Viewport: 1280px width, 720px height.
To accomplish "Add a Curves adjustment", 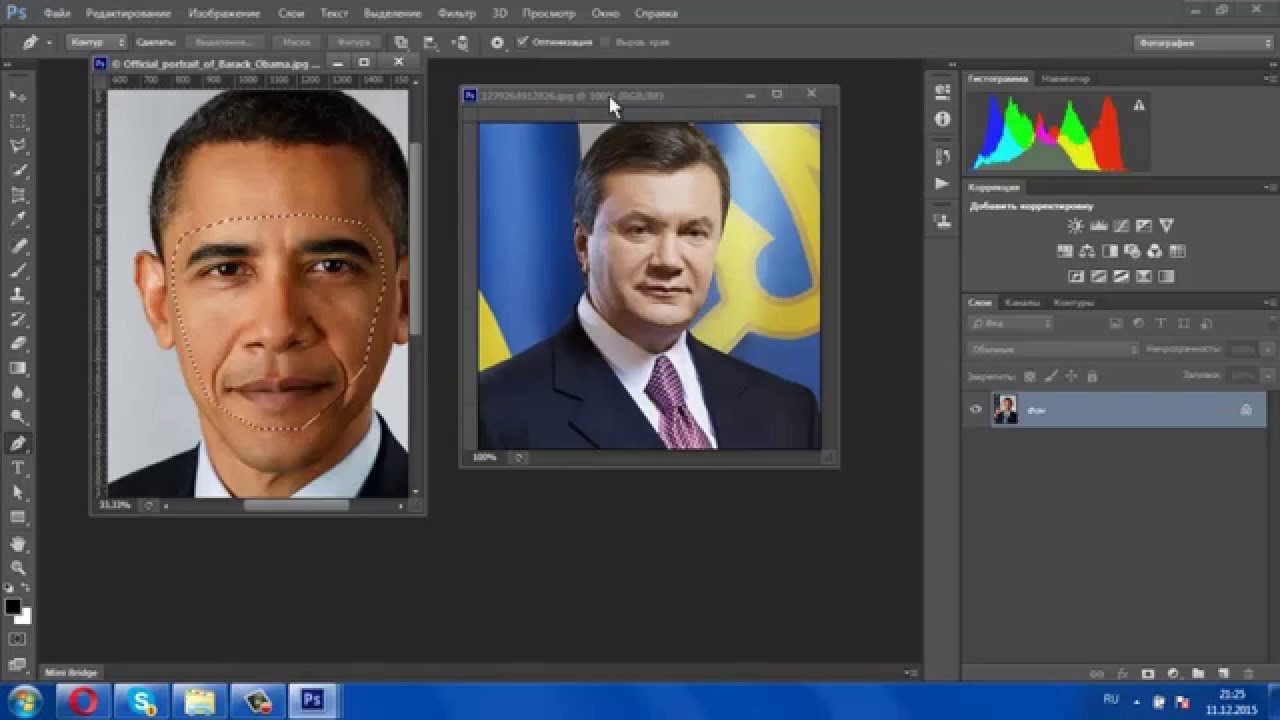I will (x=1122, y=226).
